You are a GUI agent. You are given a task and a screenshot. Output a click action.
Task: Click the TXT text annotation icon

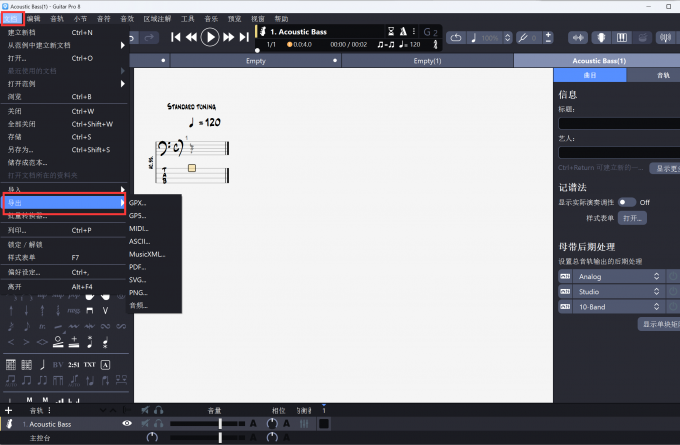coord(89,364)
